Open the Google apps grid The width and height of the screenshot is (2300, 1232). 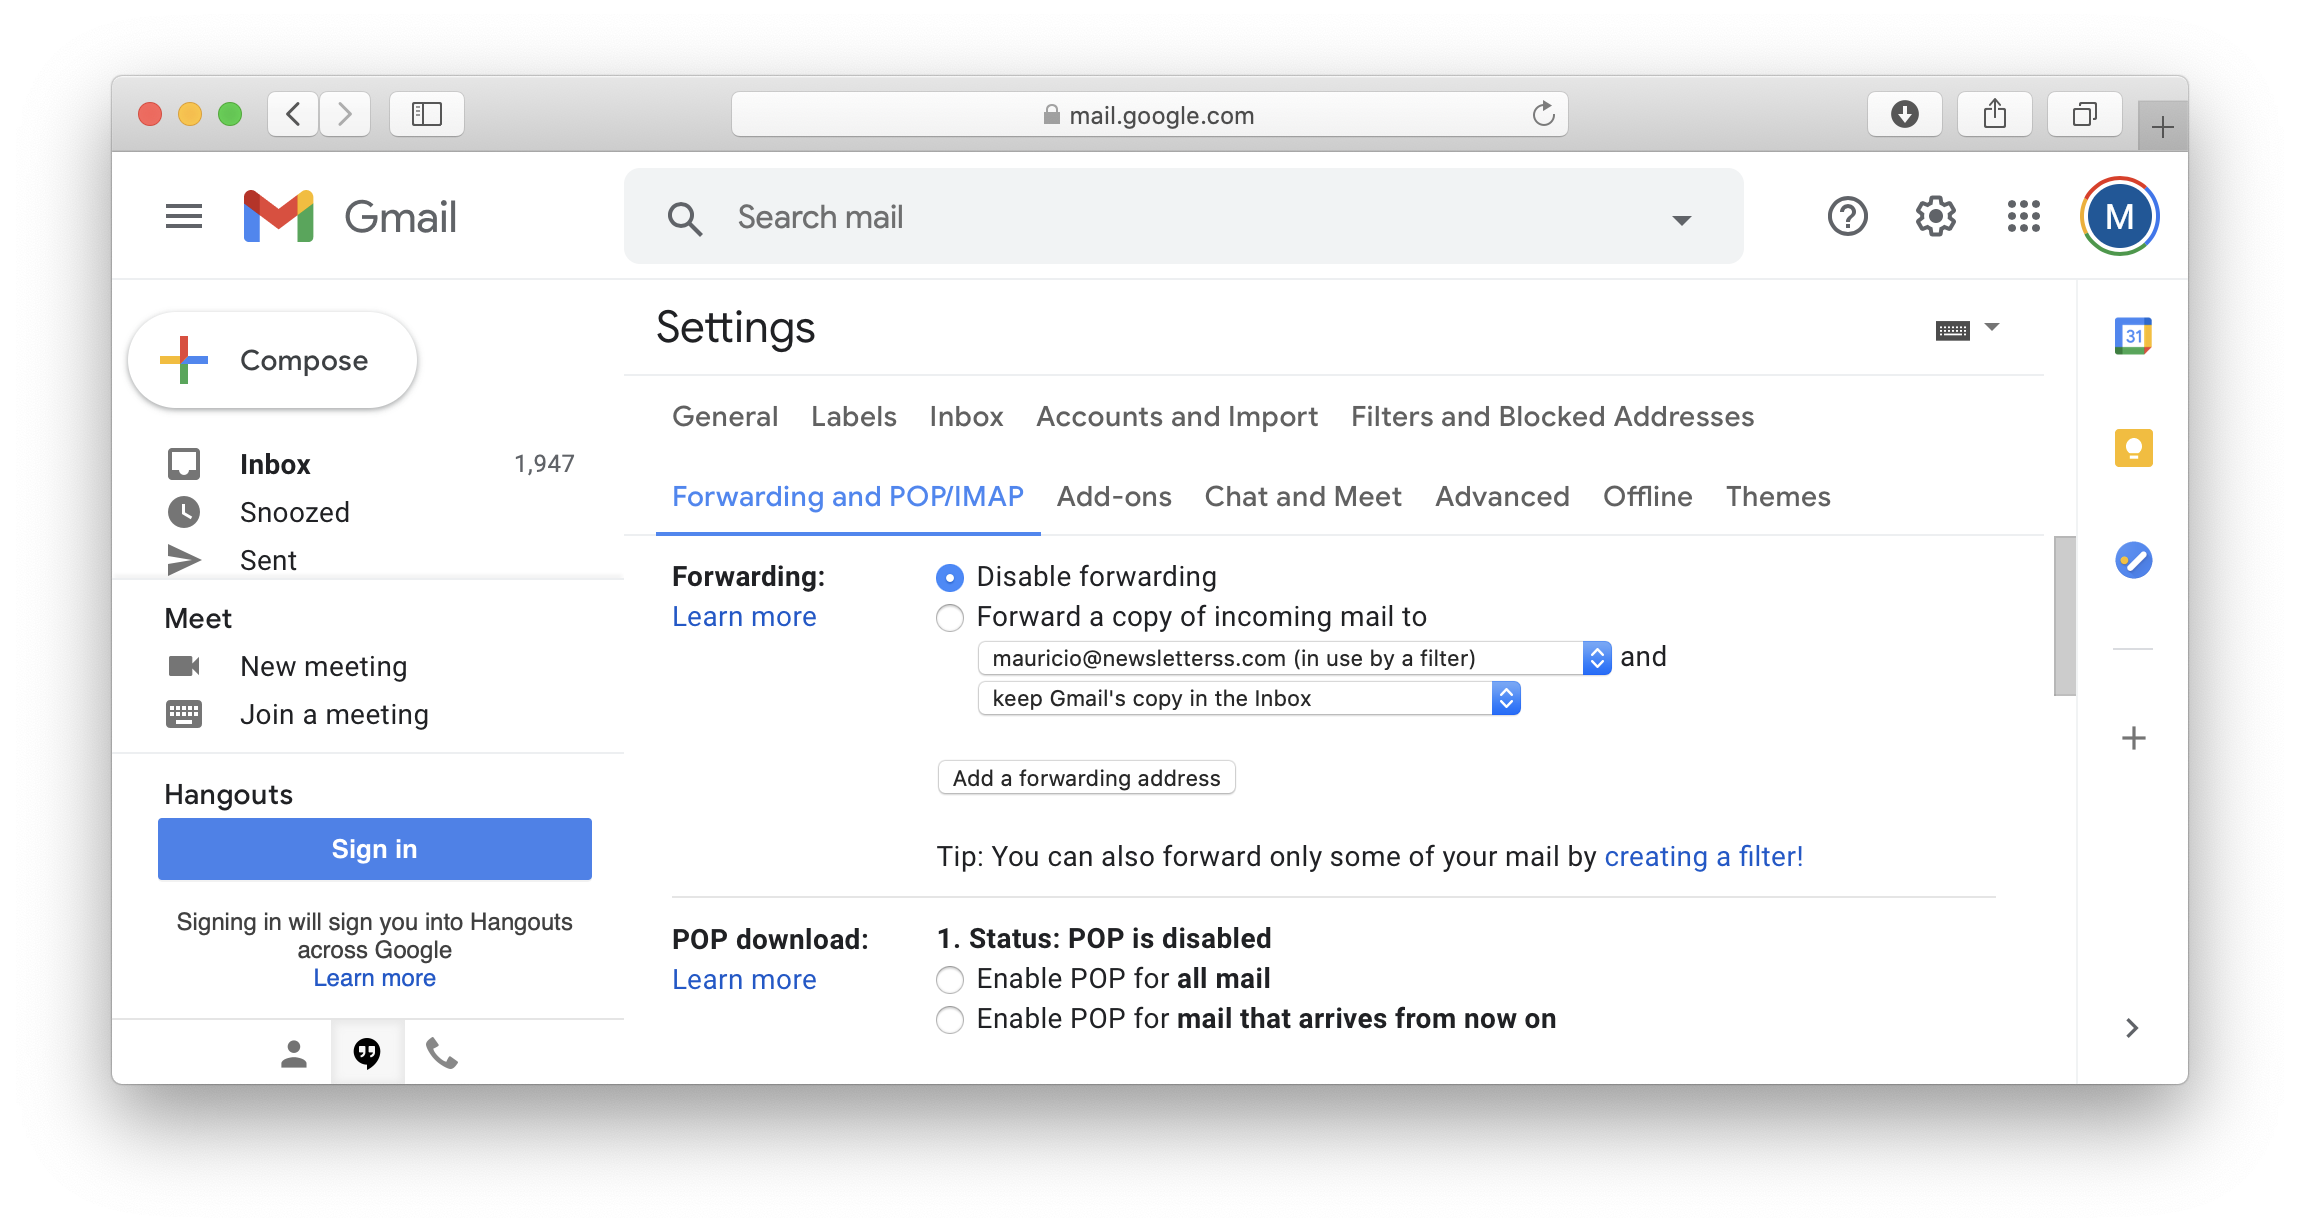[x=2023, y=216]
